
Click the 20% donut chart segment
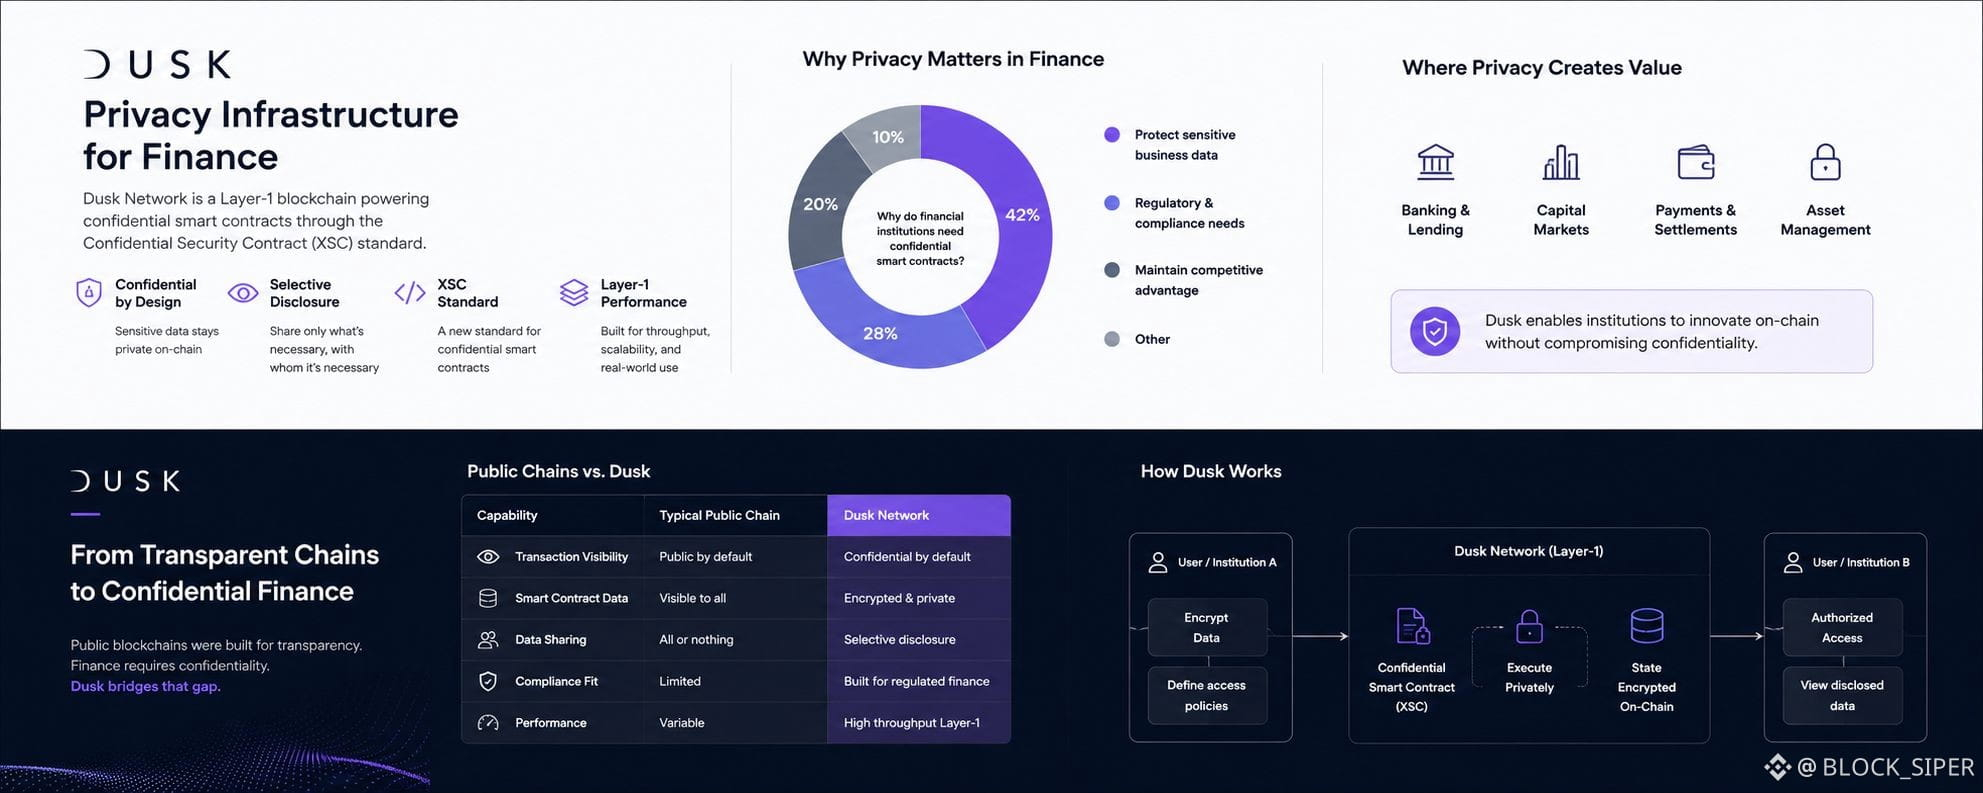tap(818, 205)
